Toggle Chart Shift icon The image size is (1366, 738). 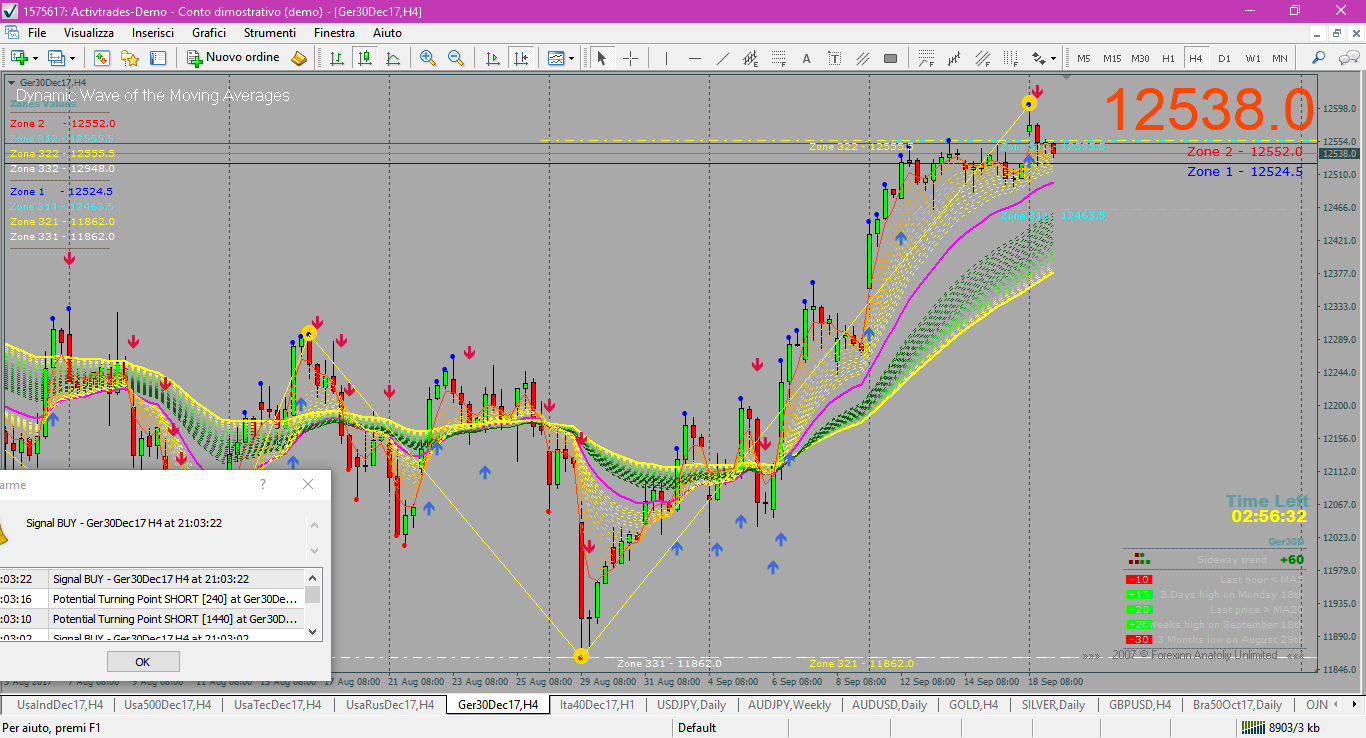point(520,58)
